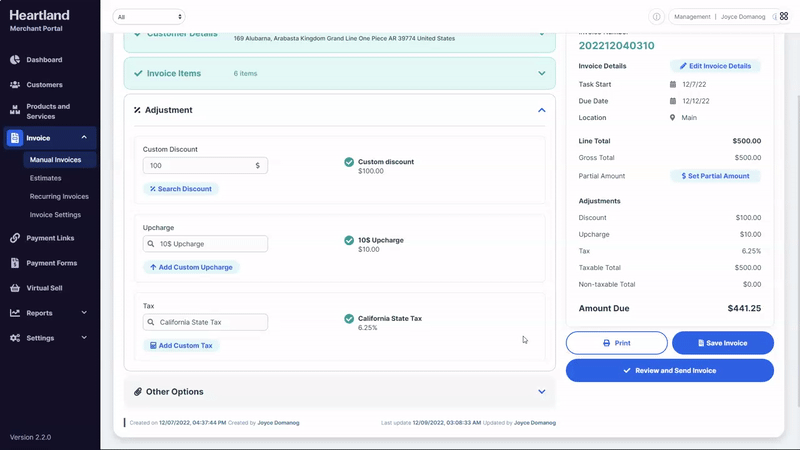The width and height of the screenshot is (800, 450).
Task: Click the Custom Discount input field
Action: (x=205, y=165)
